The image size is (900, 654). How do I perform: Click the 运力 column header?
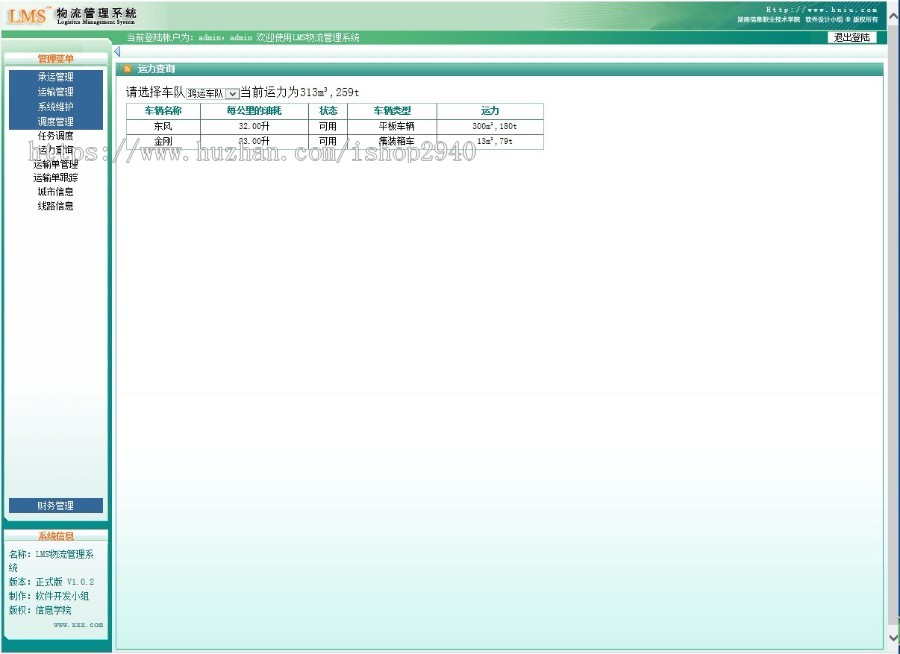[x=490, y=111]
